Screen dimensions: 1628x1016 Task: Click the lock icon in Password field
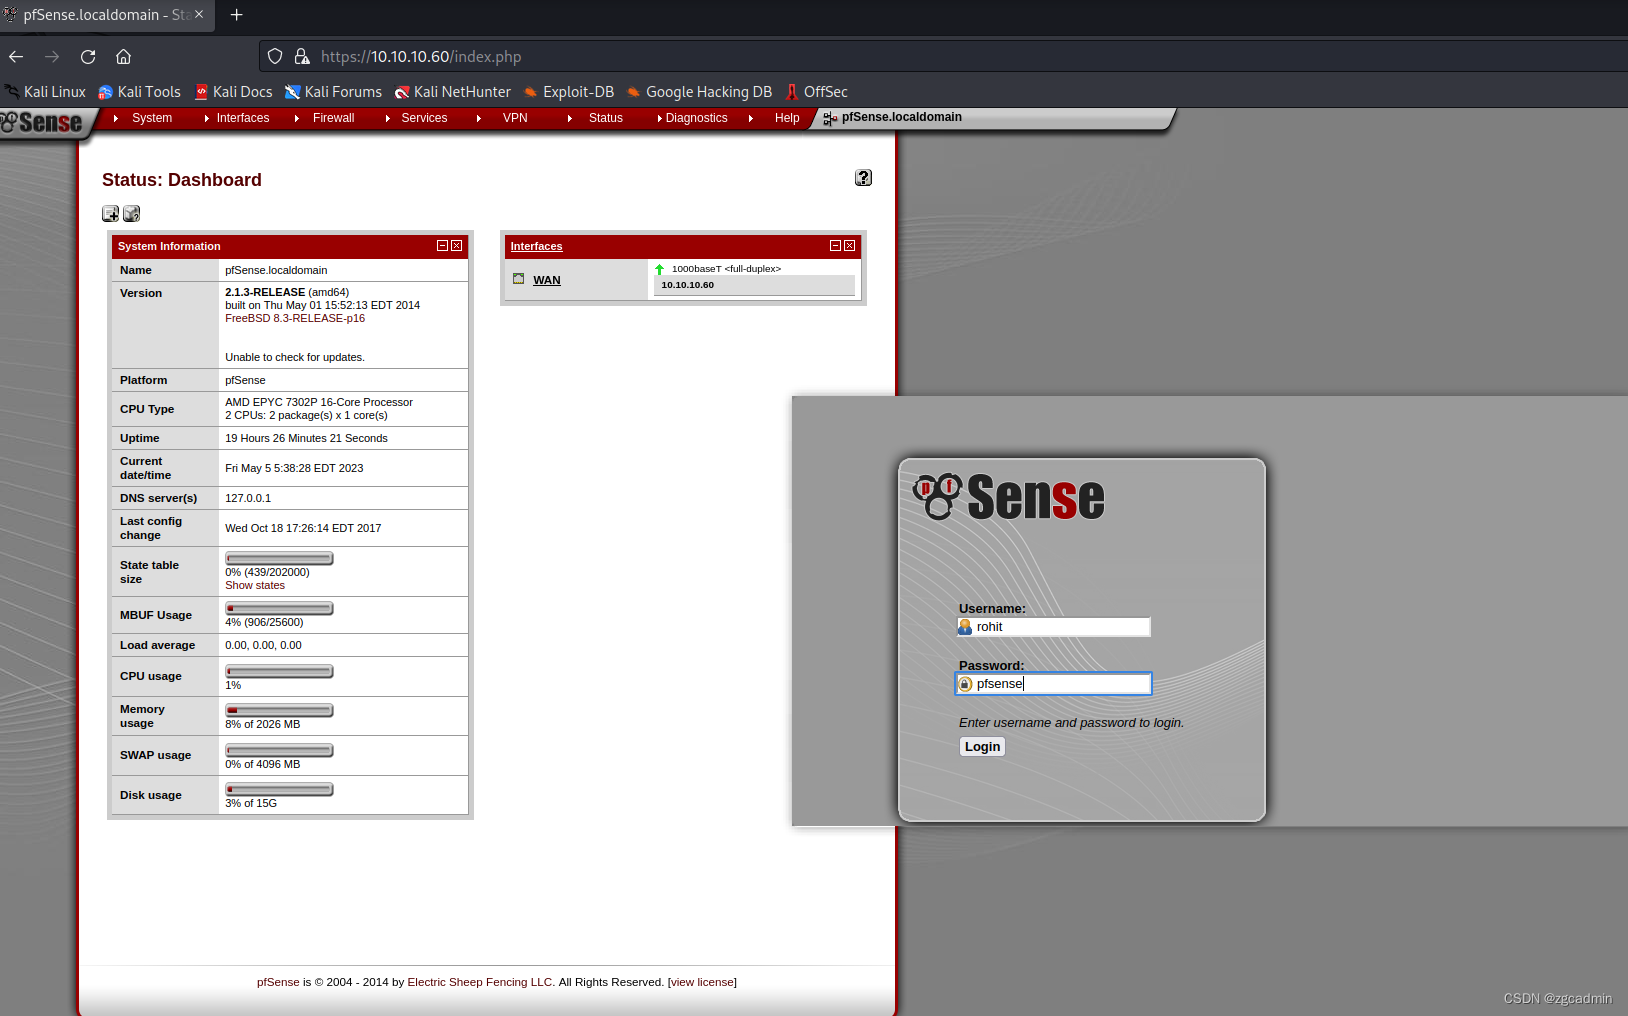[965, 684]
